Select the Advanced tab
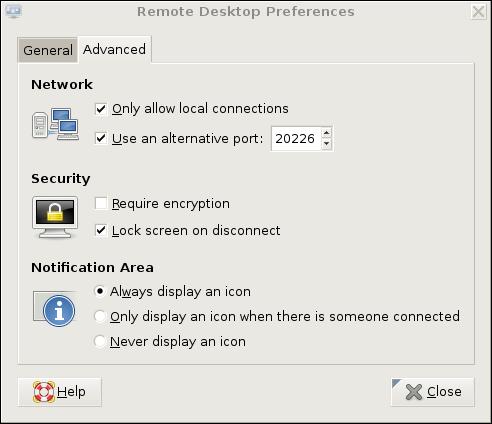Image resolution: width=492 pixels, height=424 pixels. coord(114,49)
